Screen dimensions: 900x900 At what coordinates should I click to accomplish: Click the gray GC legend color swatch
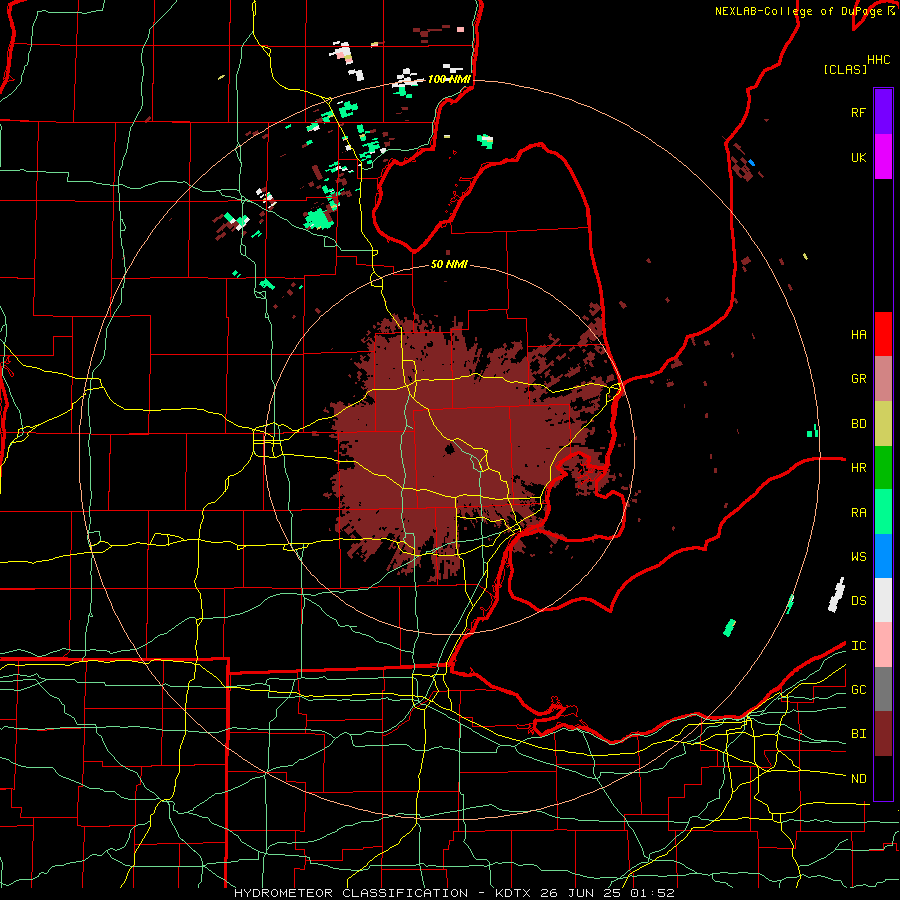pos(883,689)
